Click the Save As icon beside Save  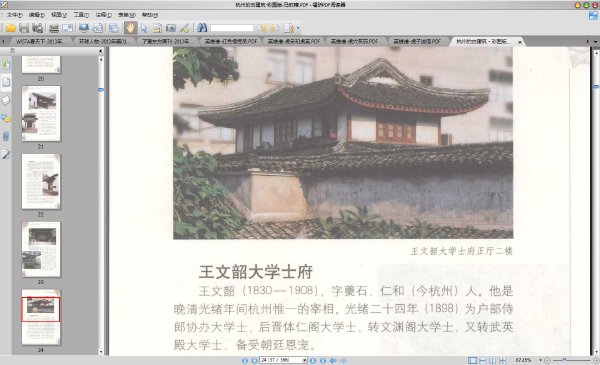tap(38, 28)
